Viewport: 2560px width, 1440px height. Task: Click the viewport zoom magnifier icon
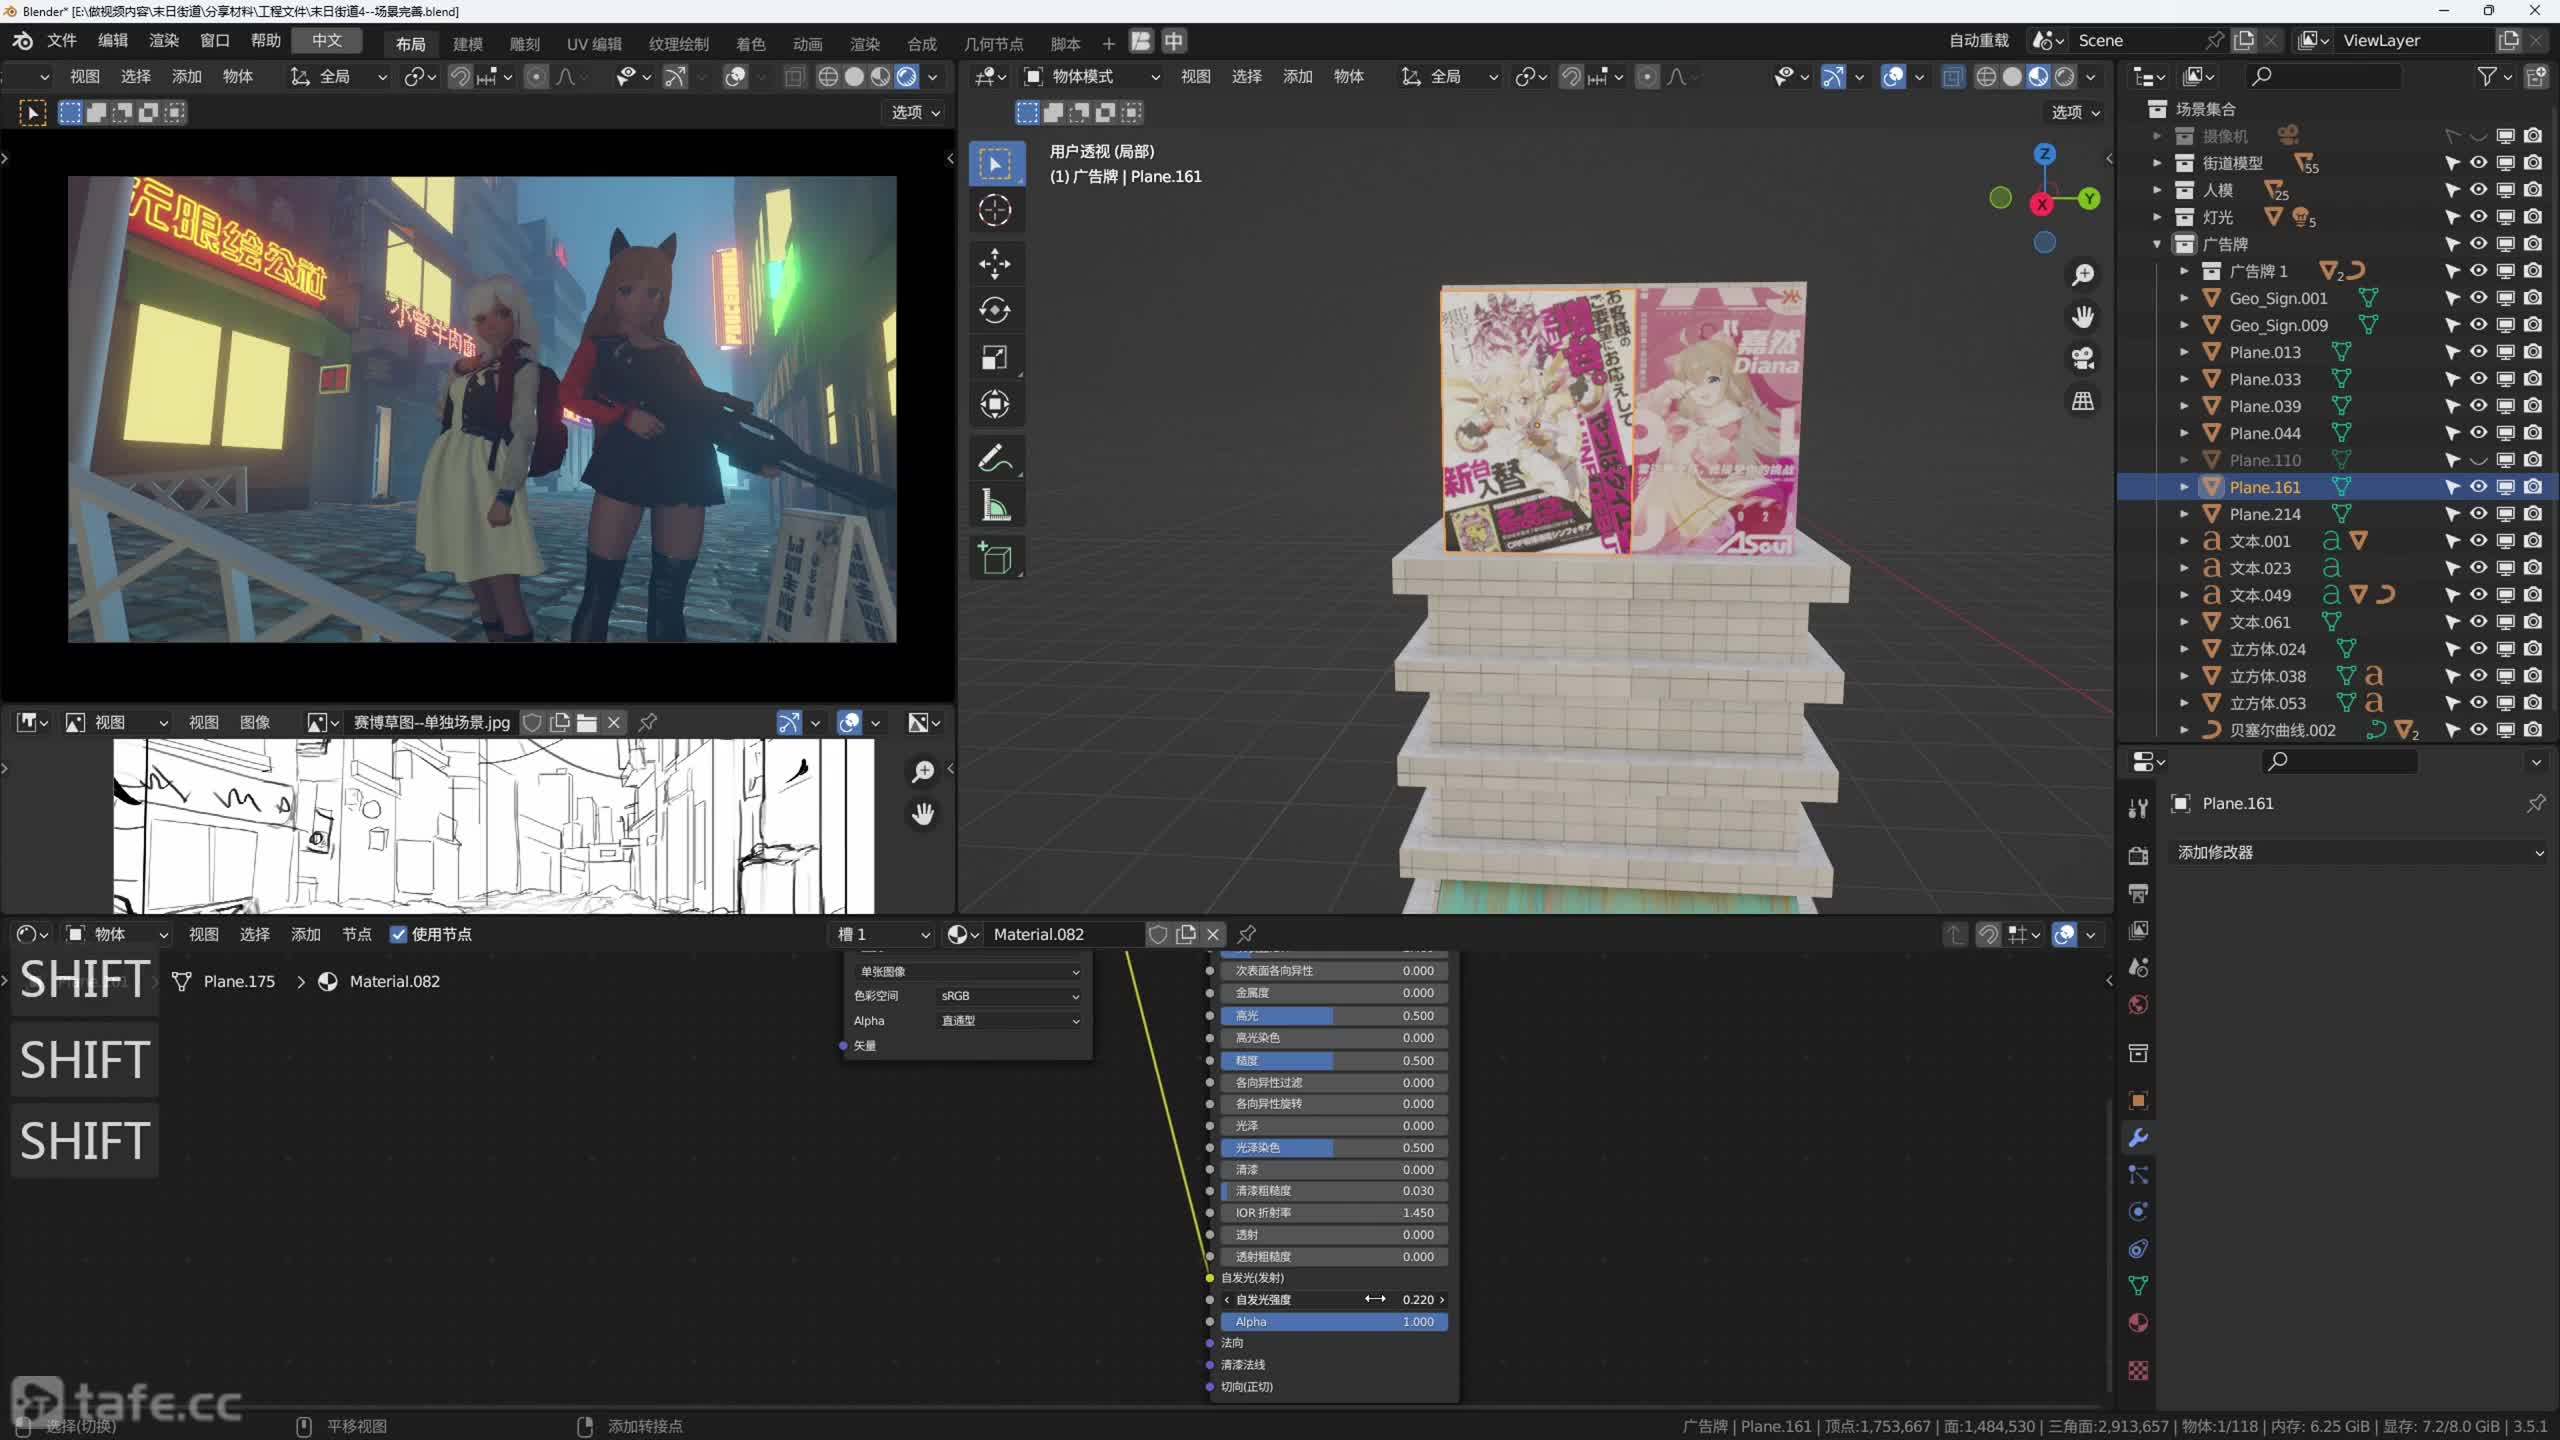(2083, 275)
